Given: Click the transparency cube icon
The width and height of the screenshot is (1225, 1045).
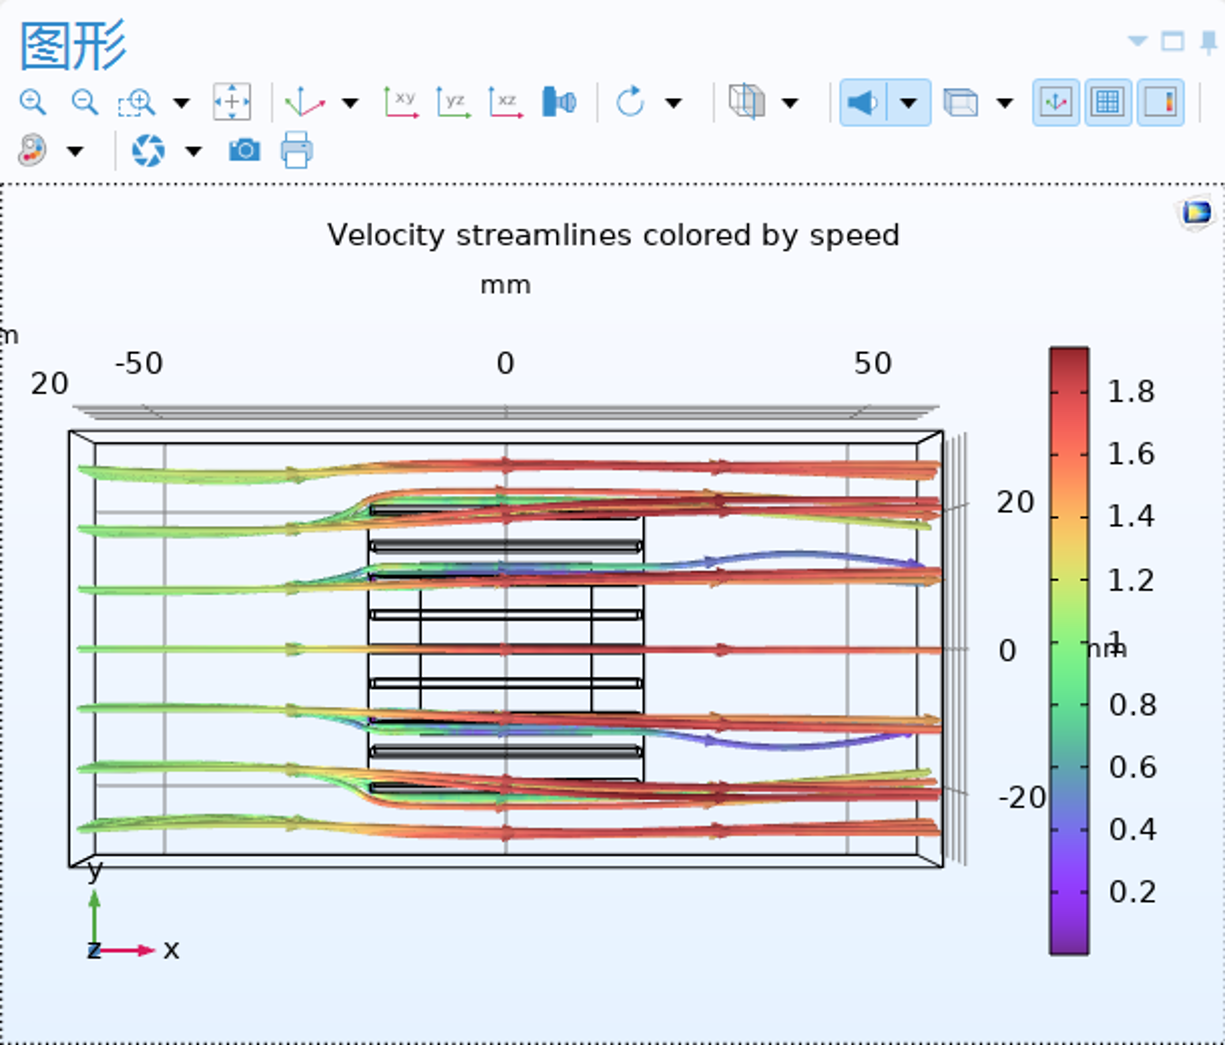Looking at the screenshot, I should 747,102.
